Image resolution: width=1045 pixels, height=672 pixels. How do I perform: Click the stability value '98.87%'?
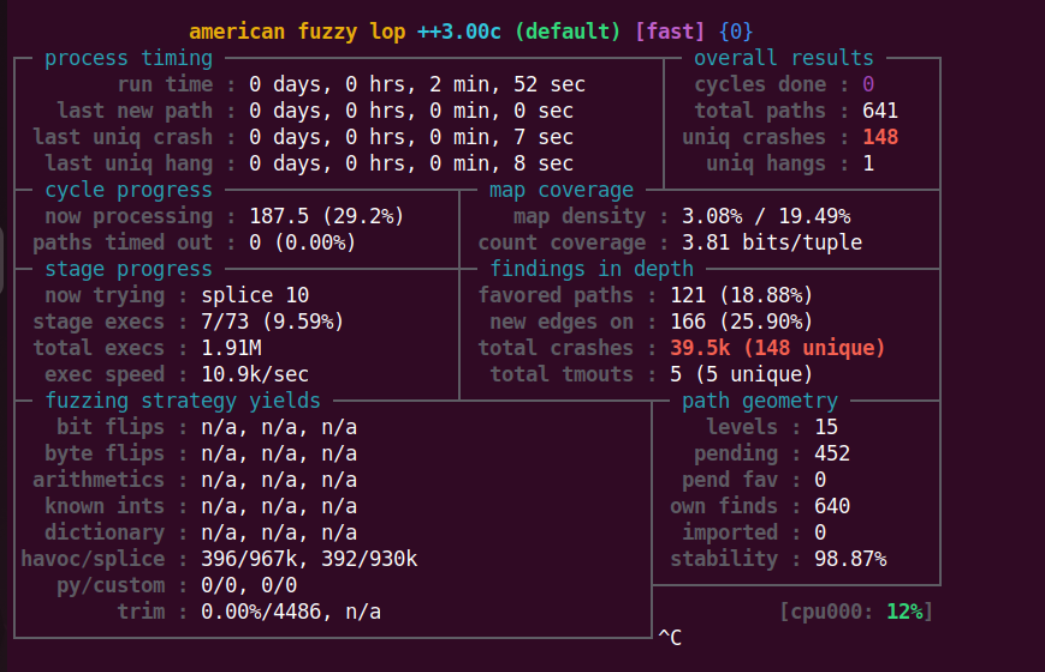point(850,559)
